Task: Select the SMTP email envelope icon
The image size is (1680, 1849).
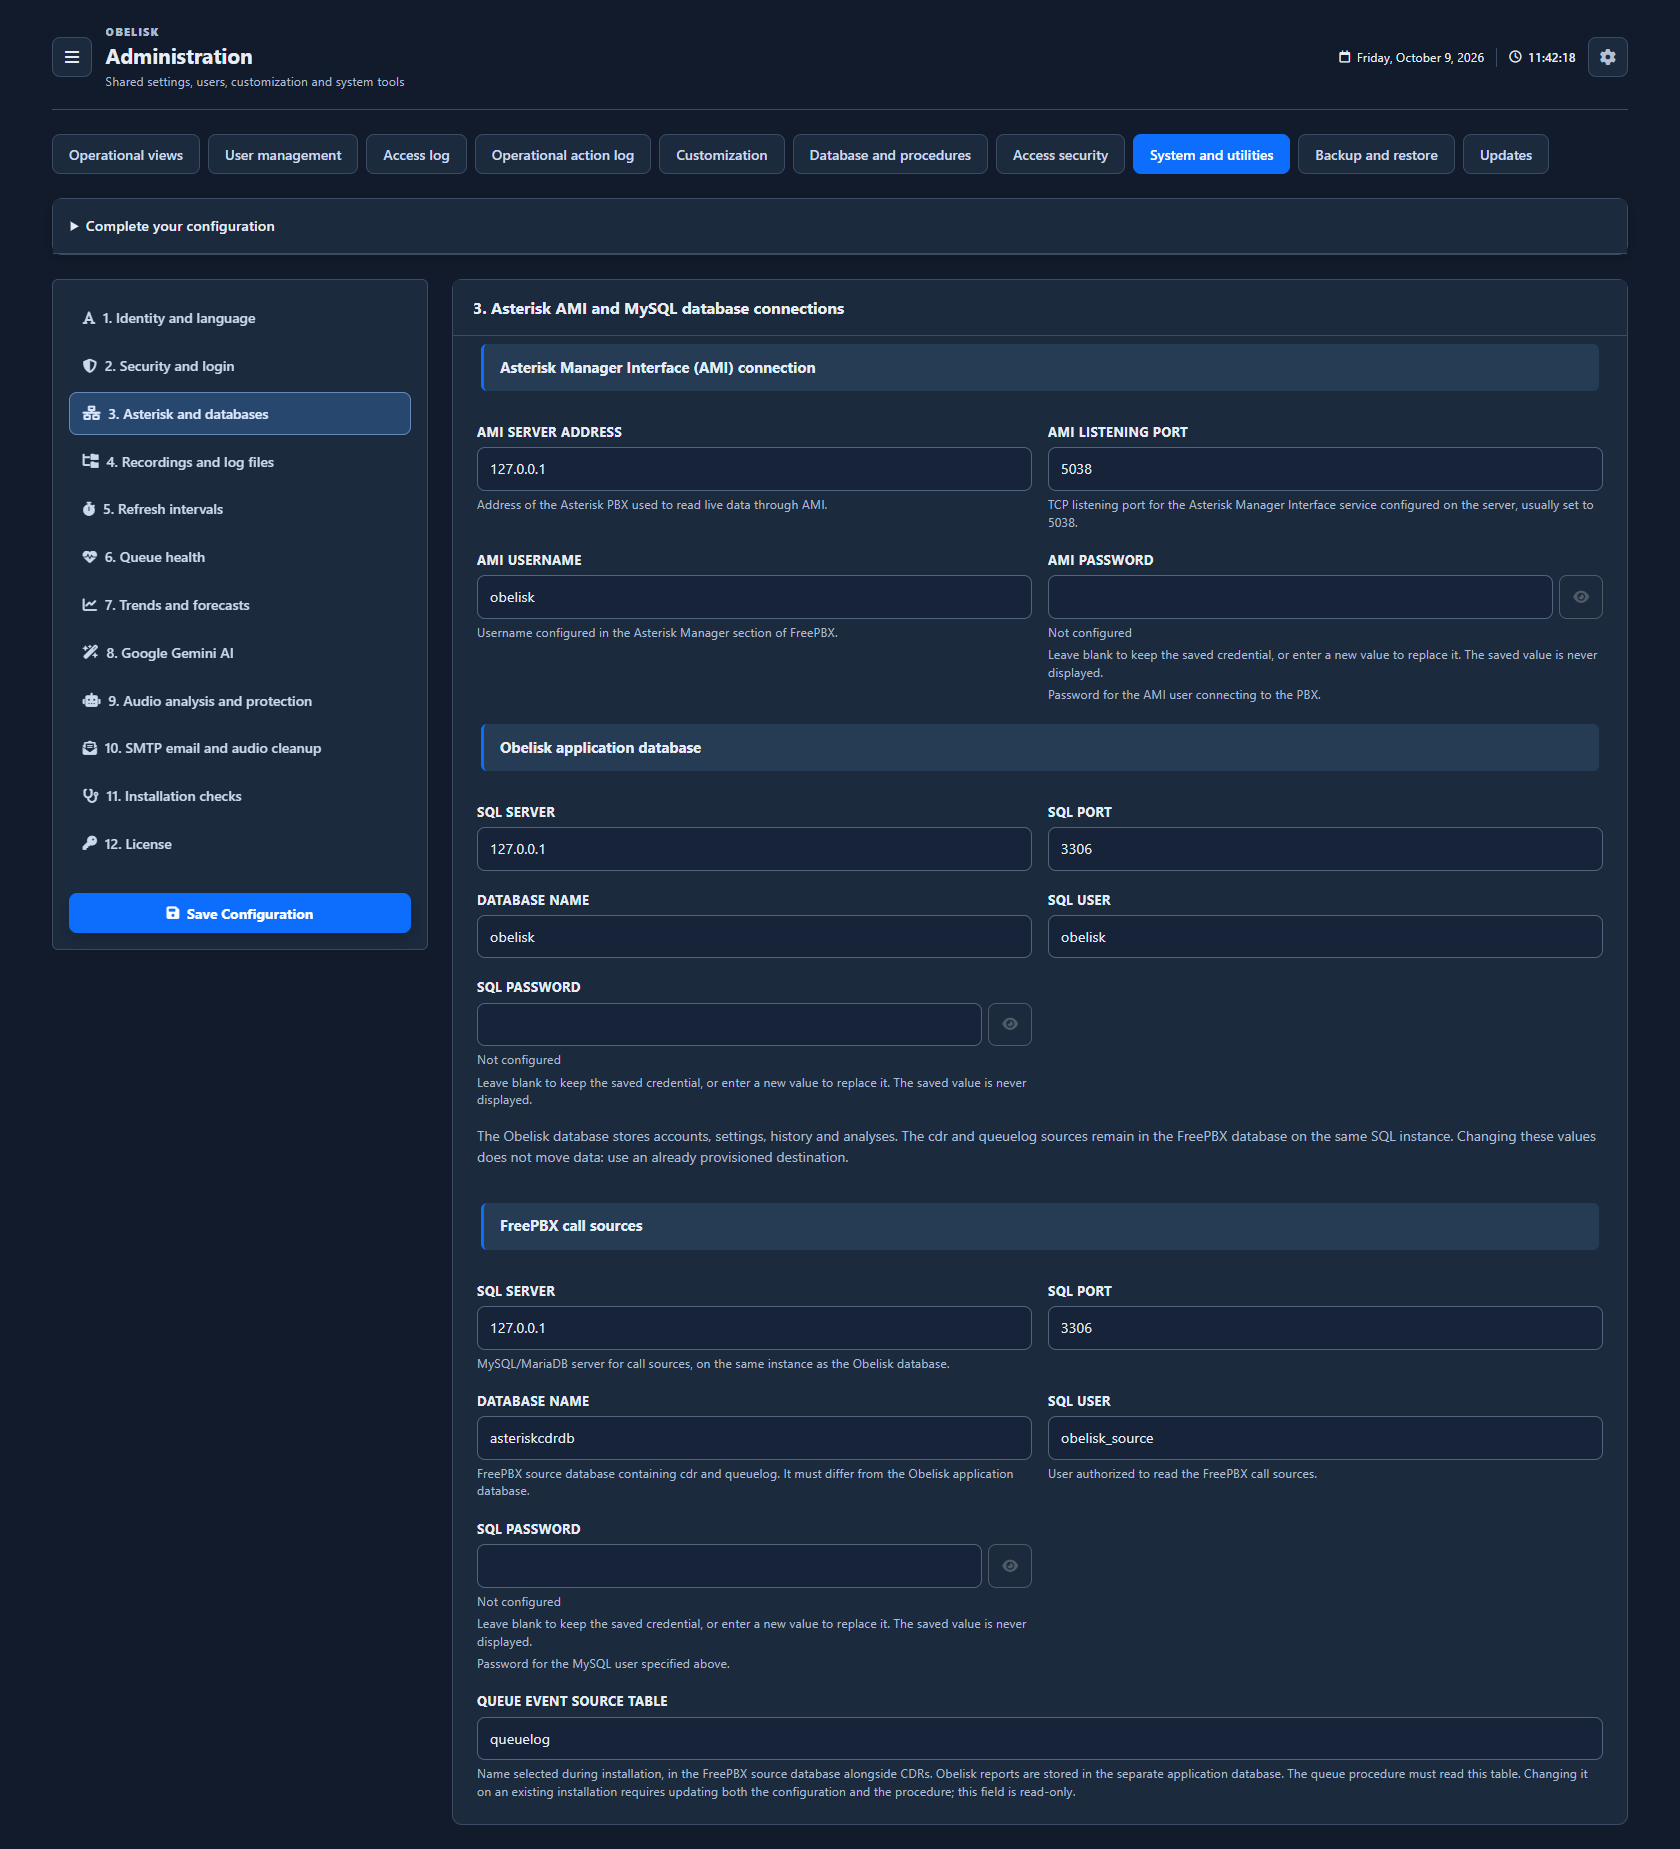Action: tap(90, 748)
